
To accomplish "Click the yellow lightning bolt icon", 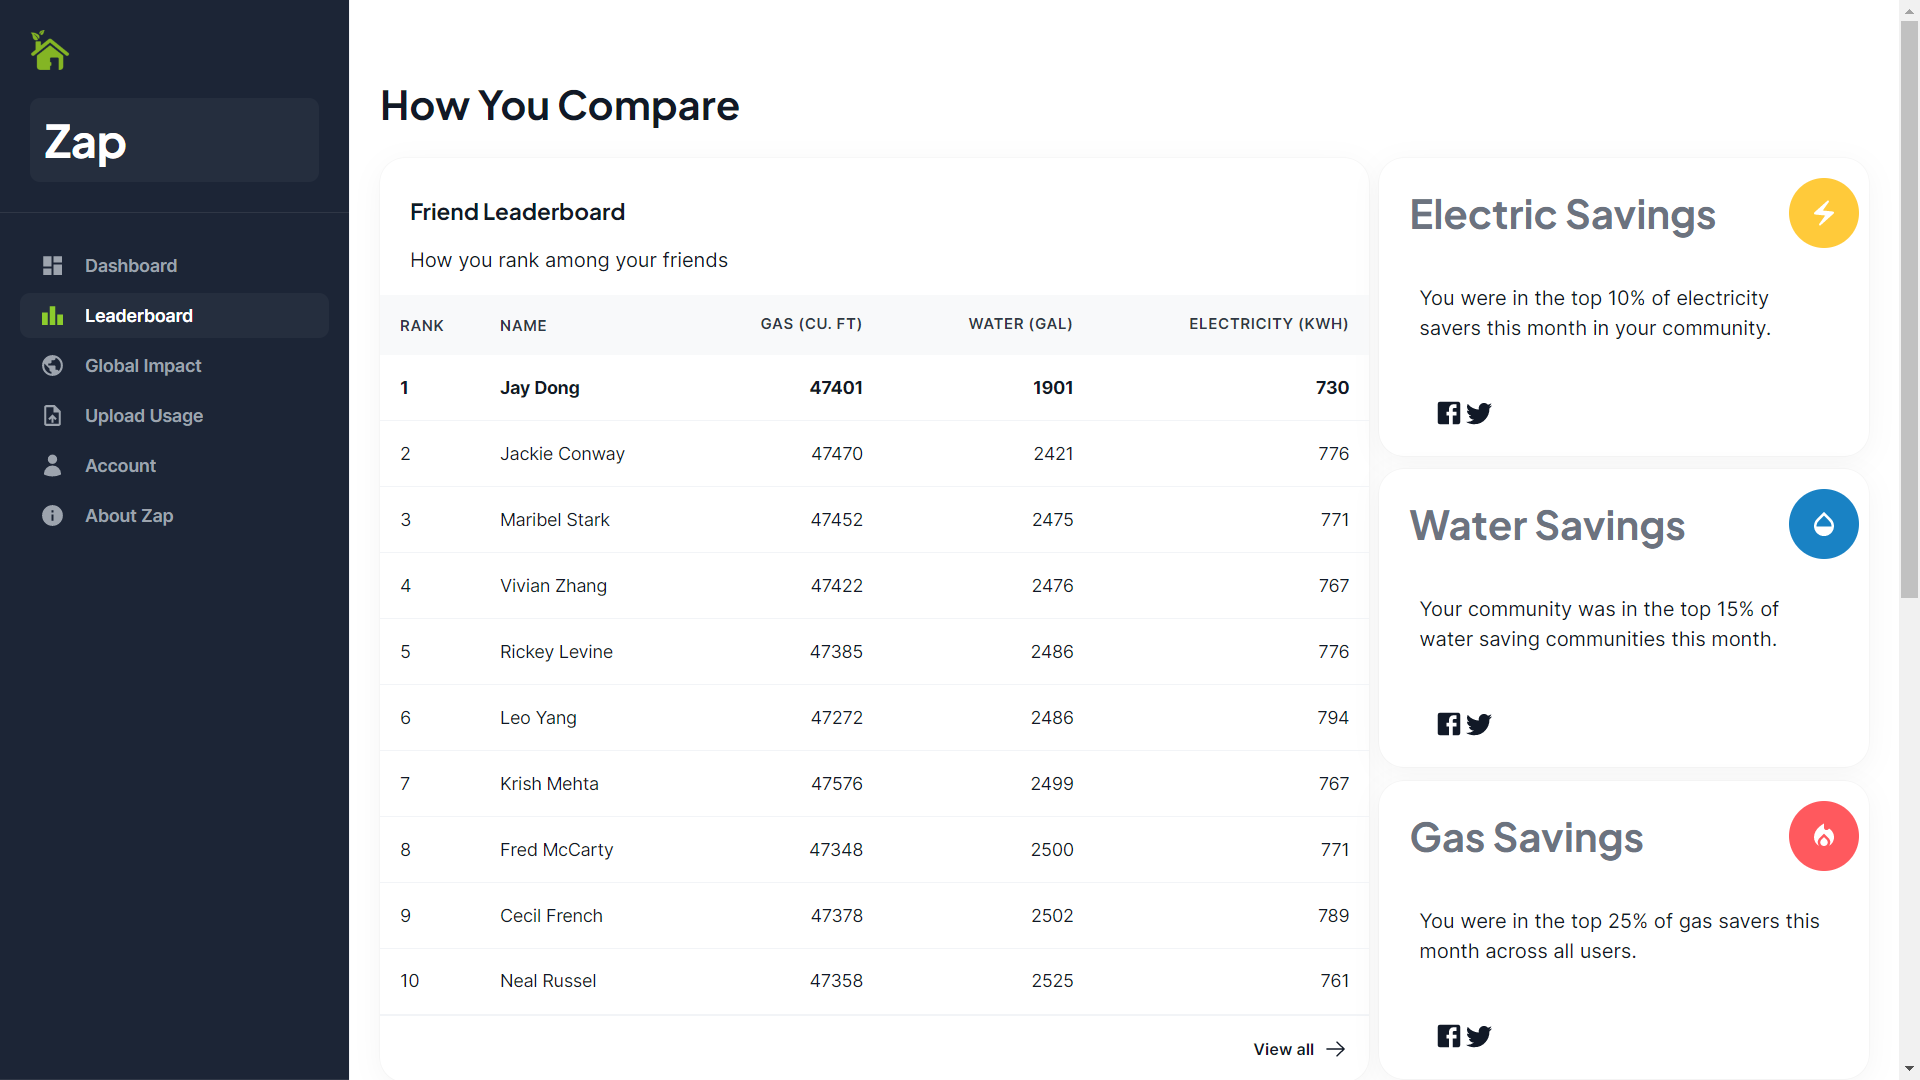I will tap(1823, 213).
